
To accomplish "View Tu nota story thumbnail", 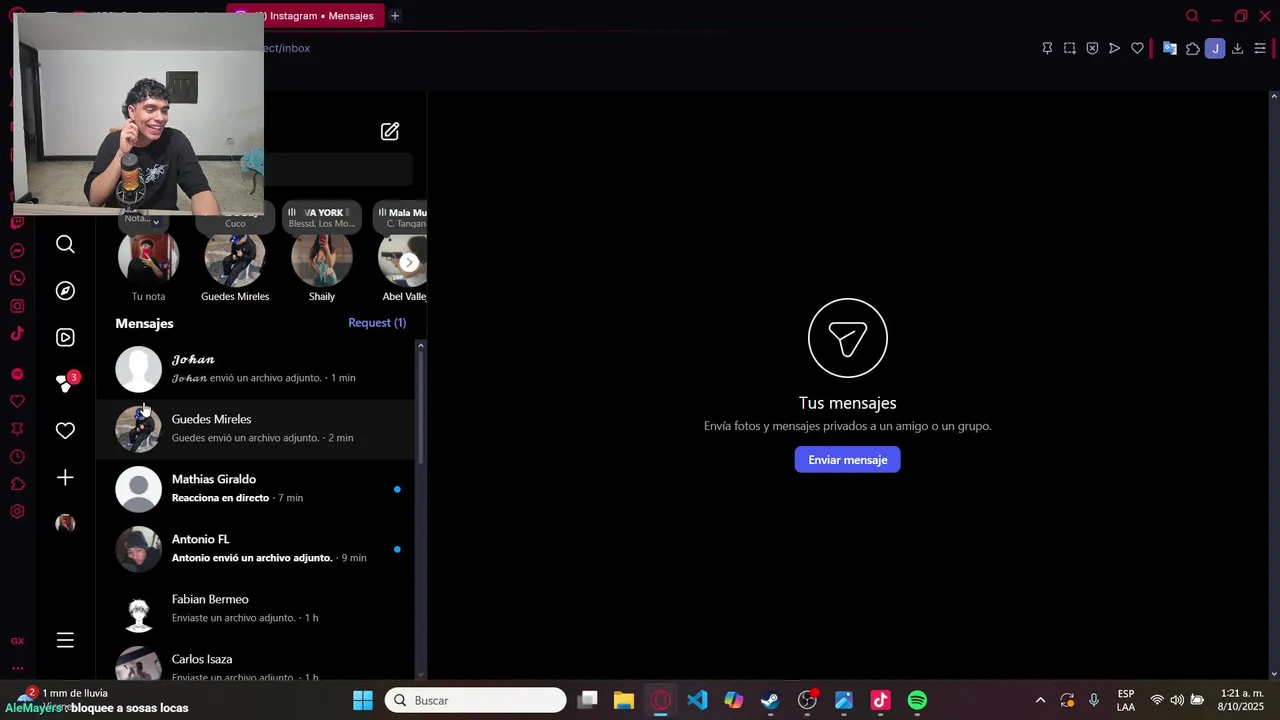I will tap(148, 258).
